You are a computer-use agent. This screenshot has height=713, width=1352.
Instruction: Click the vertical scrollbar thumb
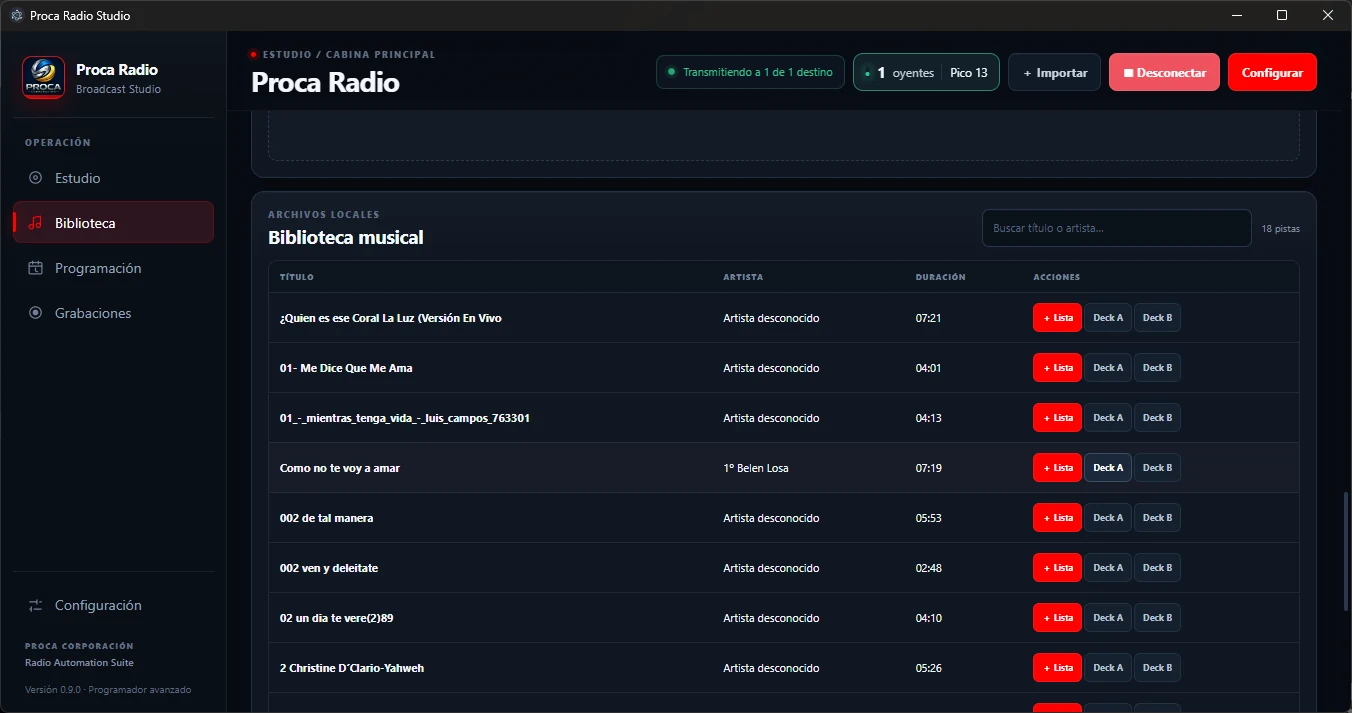click(x=1346, y=551)
